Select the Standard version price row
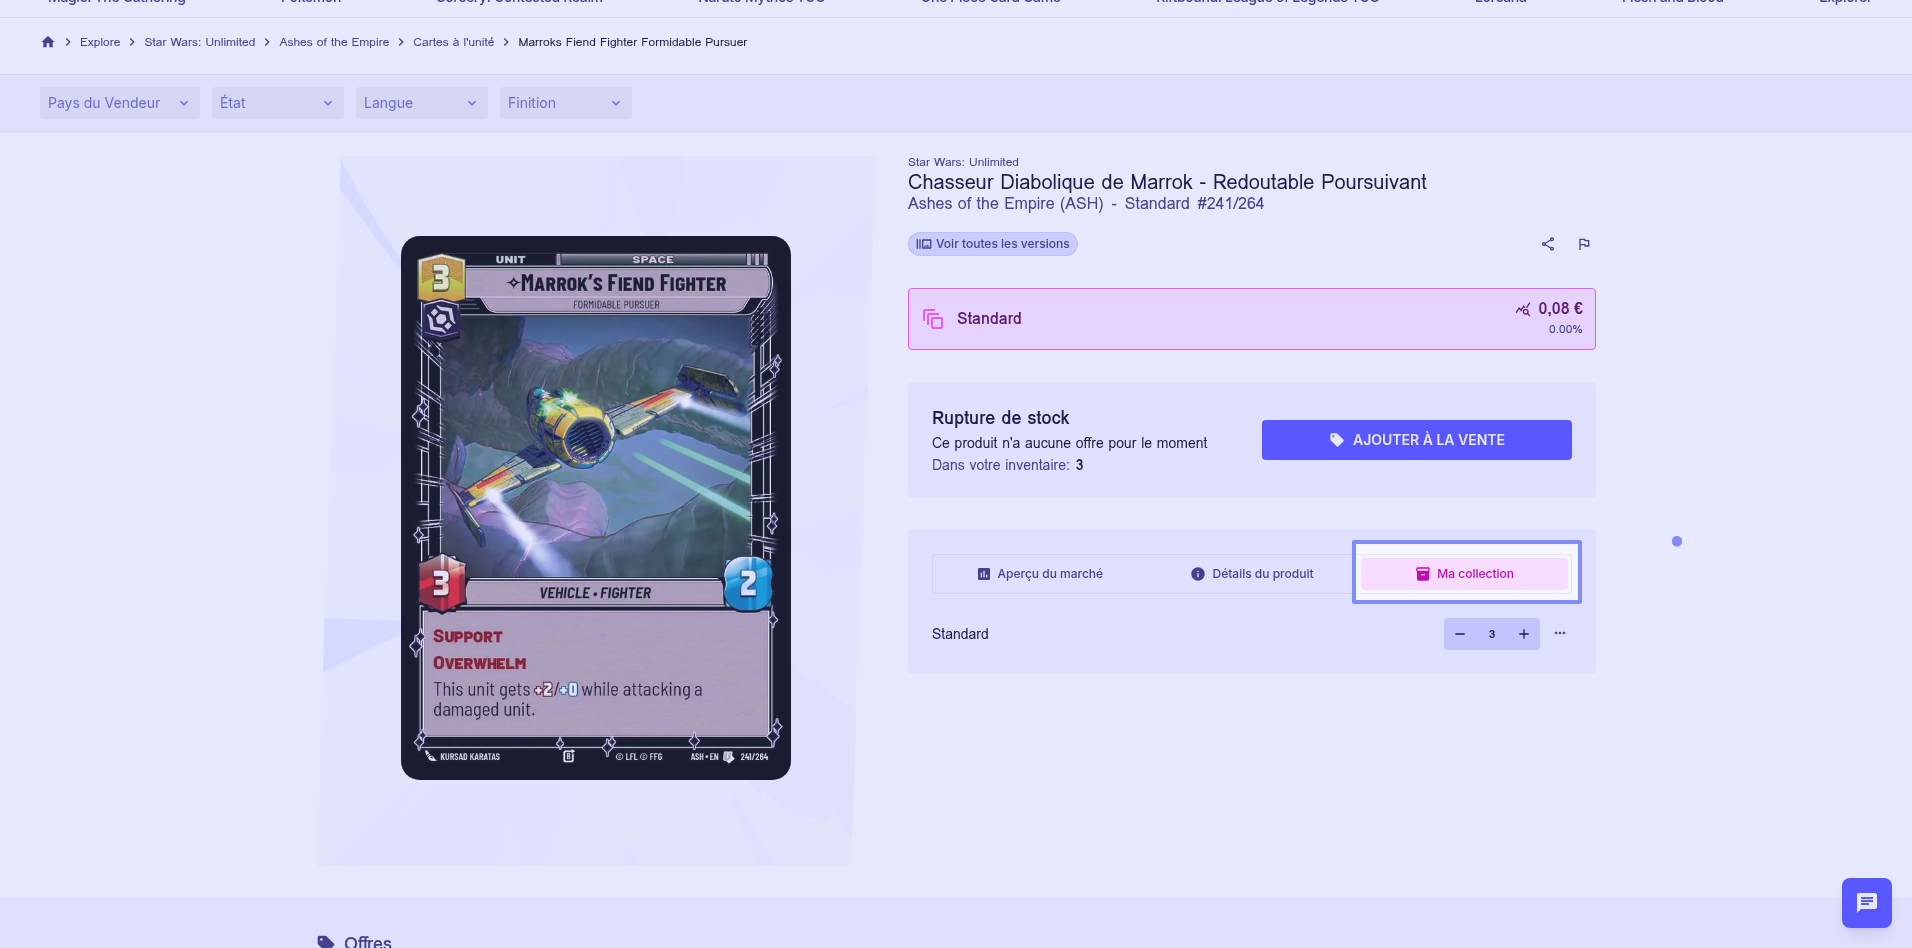Screen dimensions: 1912x948 [x=1252, y=319]
